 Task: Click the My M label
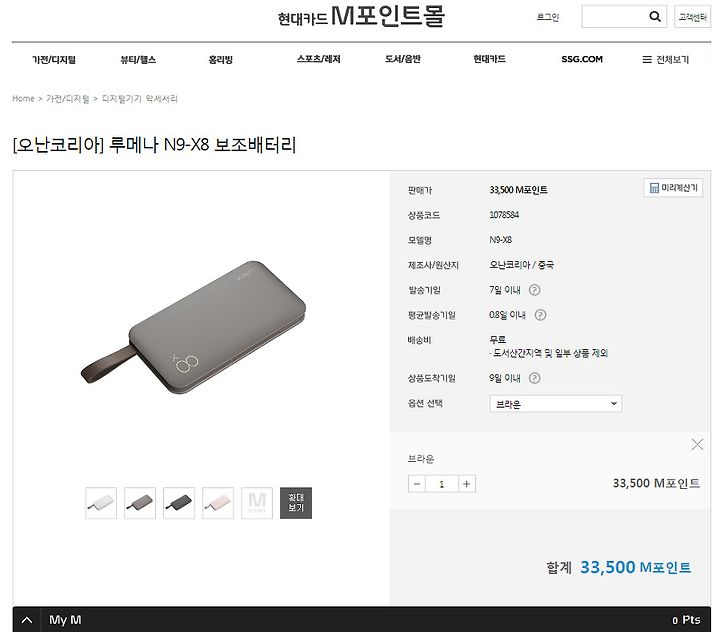point(65,620)
